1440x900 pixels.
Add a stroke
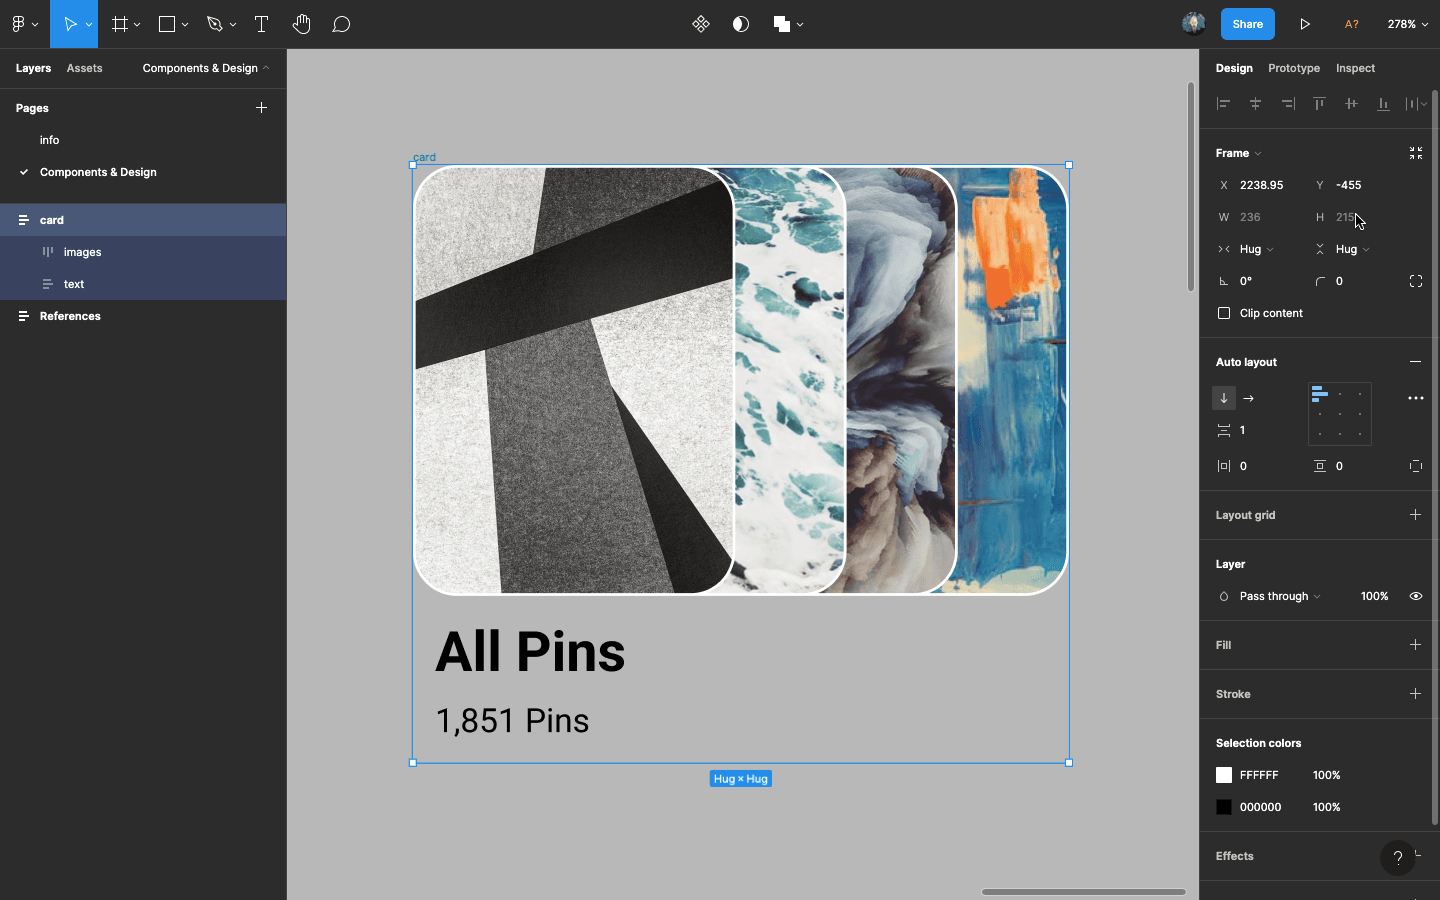tap(1416, 694)
